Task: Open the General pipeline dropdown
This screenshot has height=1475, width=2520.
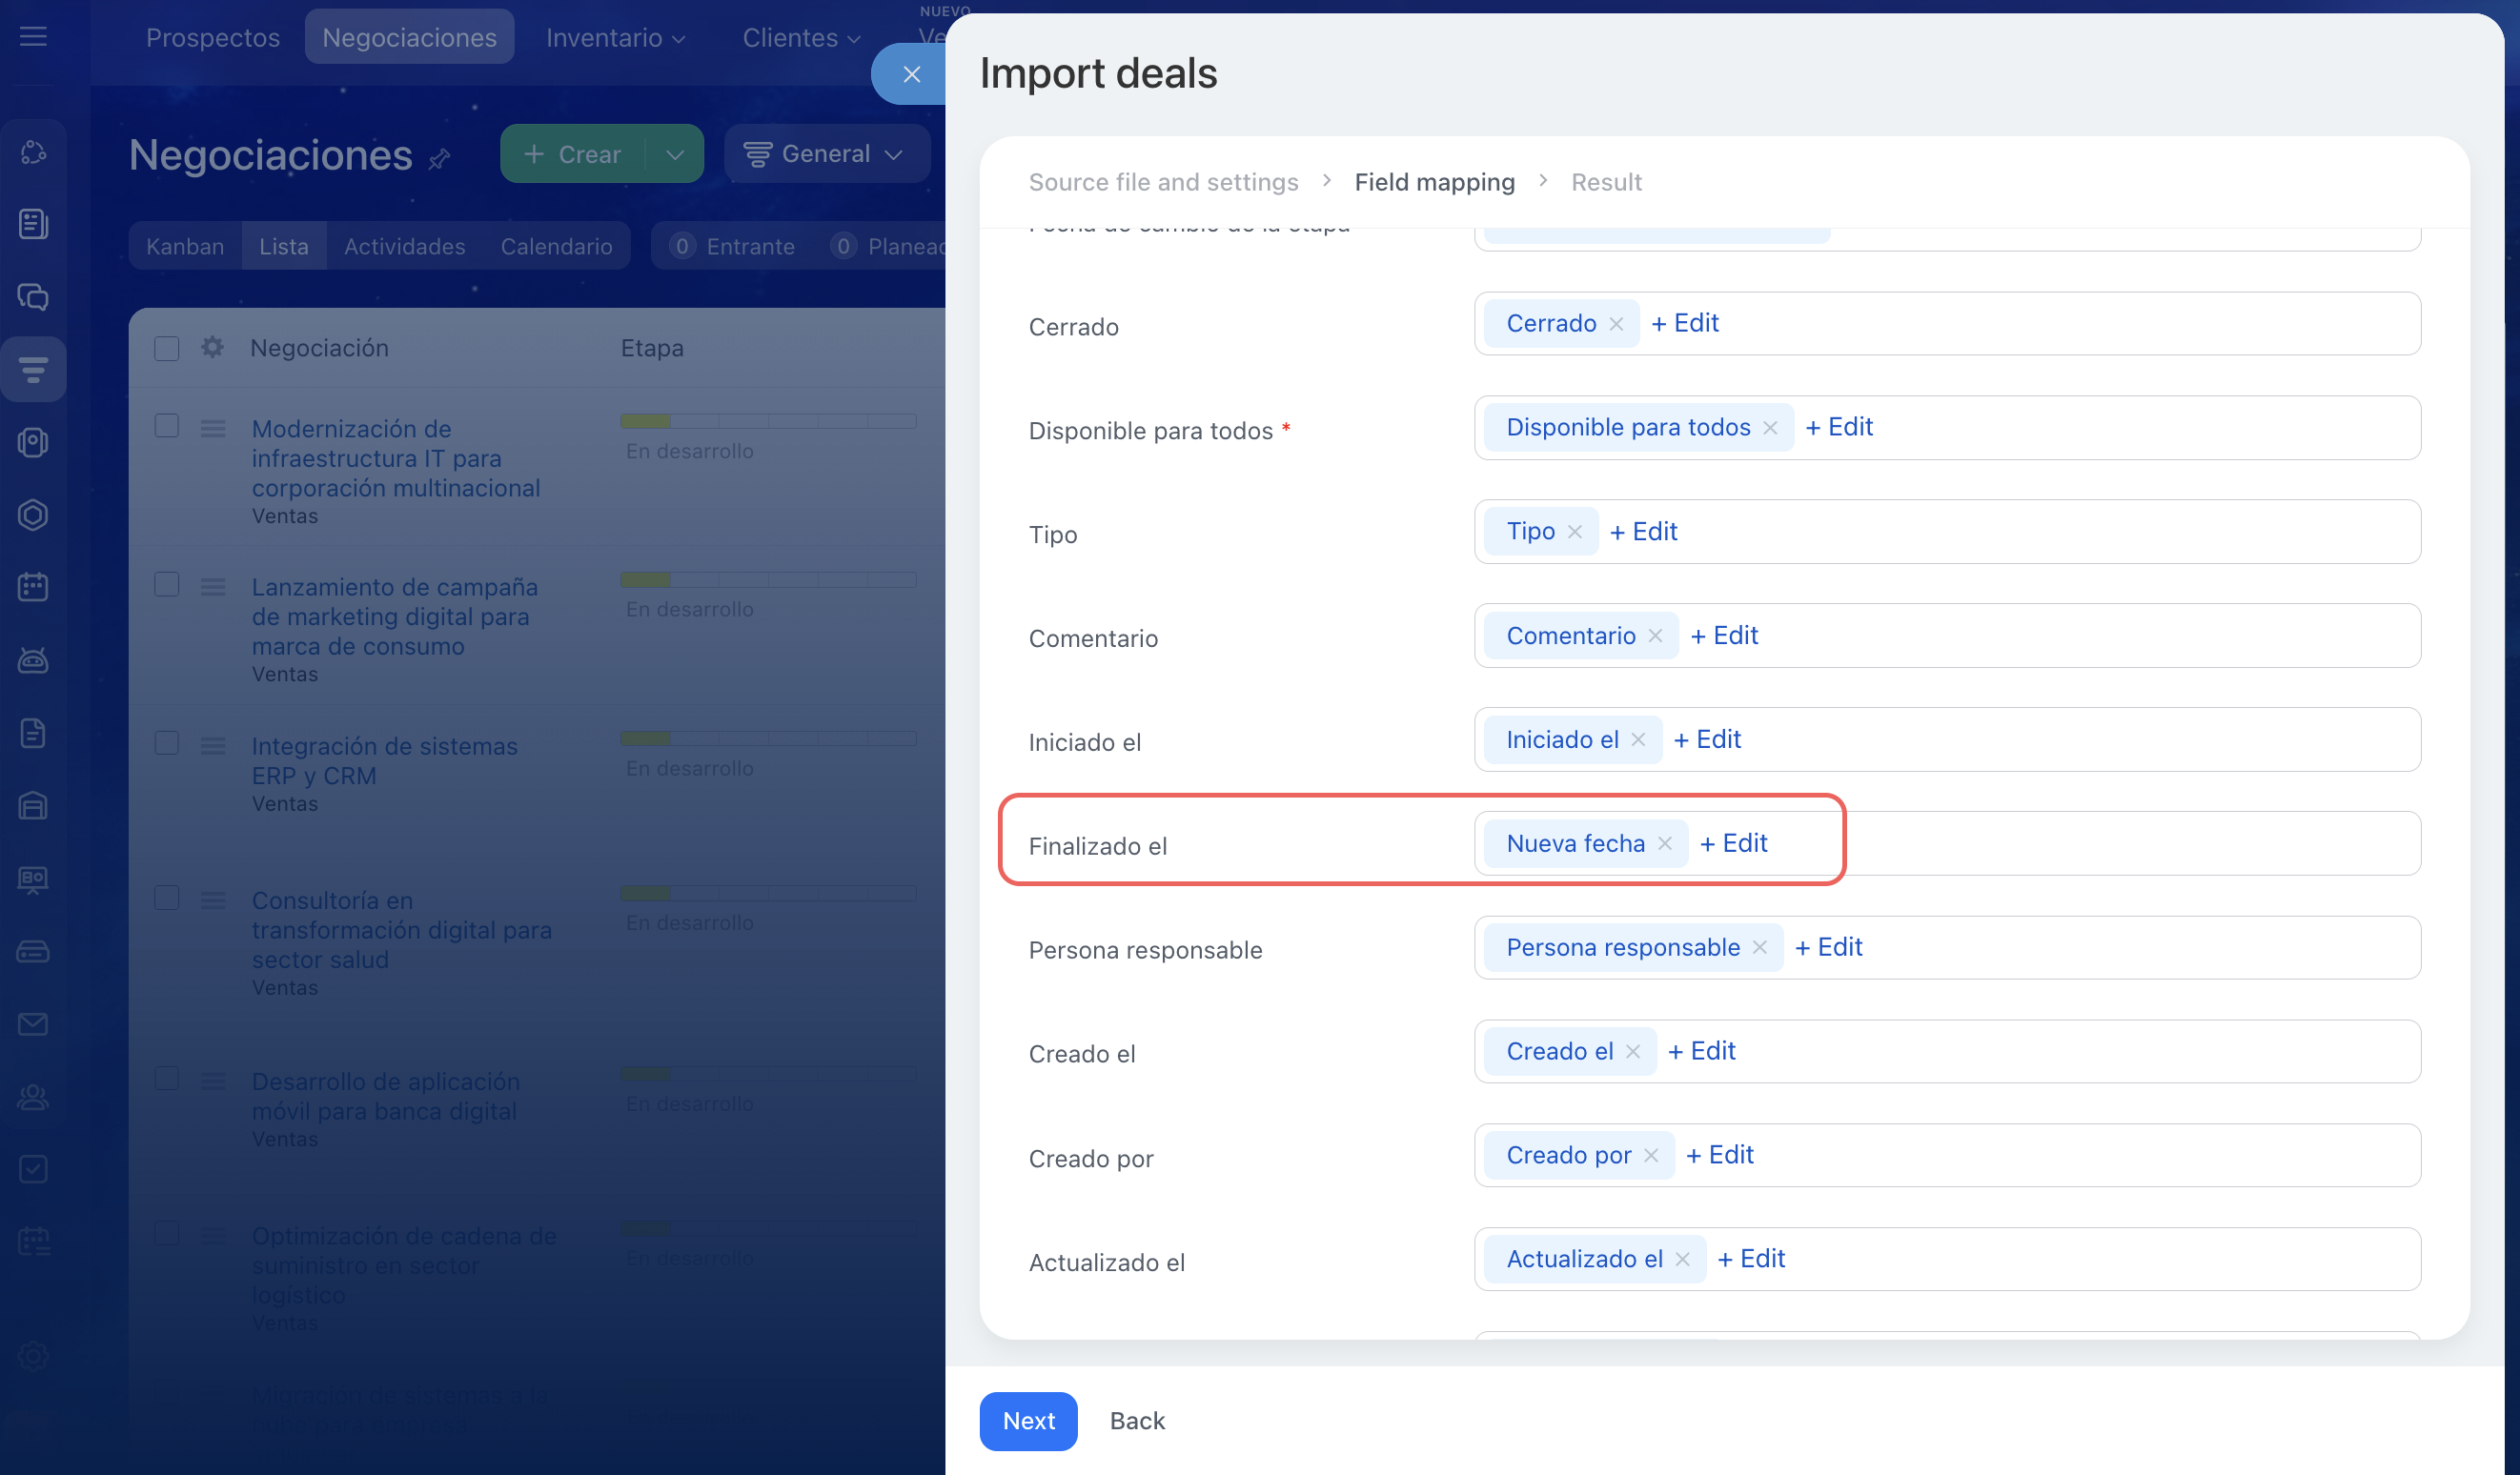Action: (826, 154)
